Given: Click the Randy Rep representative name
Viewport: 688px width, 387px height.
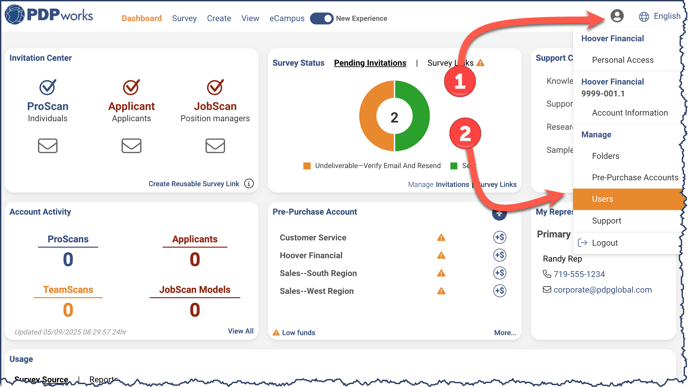Looking at the screenshot, I should [x=562, y=258].
